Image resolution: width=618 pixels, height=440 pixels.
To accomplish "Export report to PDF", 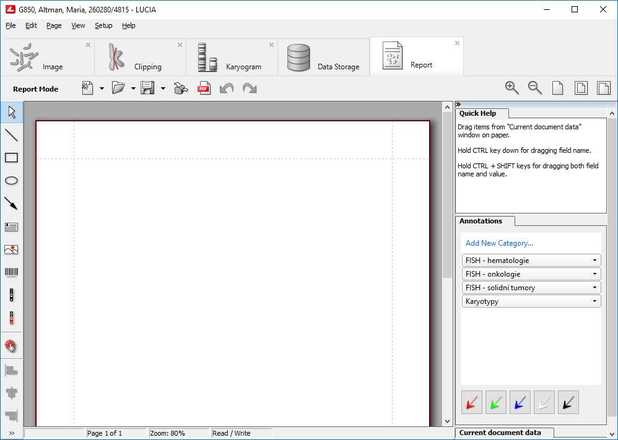I will point(204,89).
